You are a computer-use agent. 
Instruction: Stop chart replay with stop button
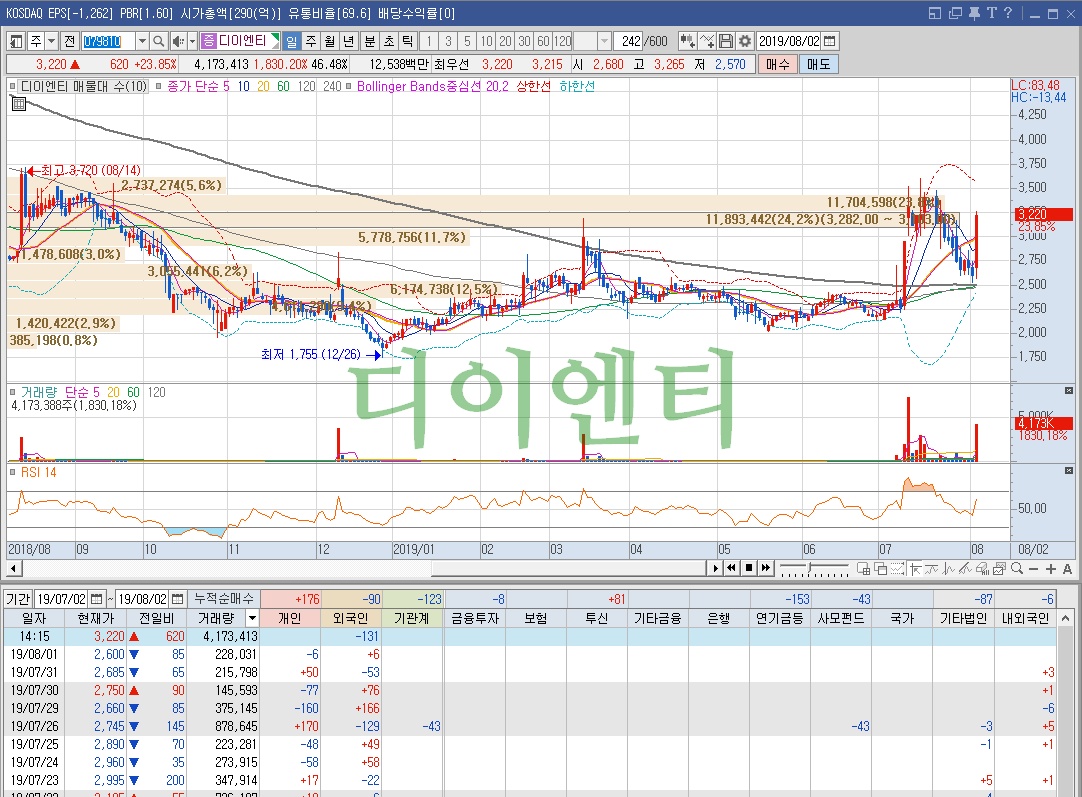[749, 568]
